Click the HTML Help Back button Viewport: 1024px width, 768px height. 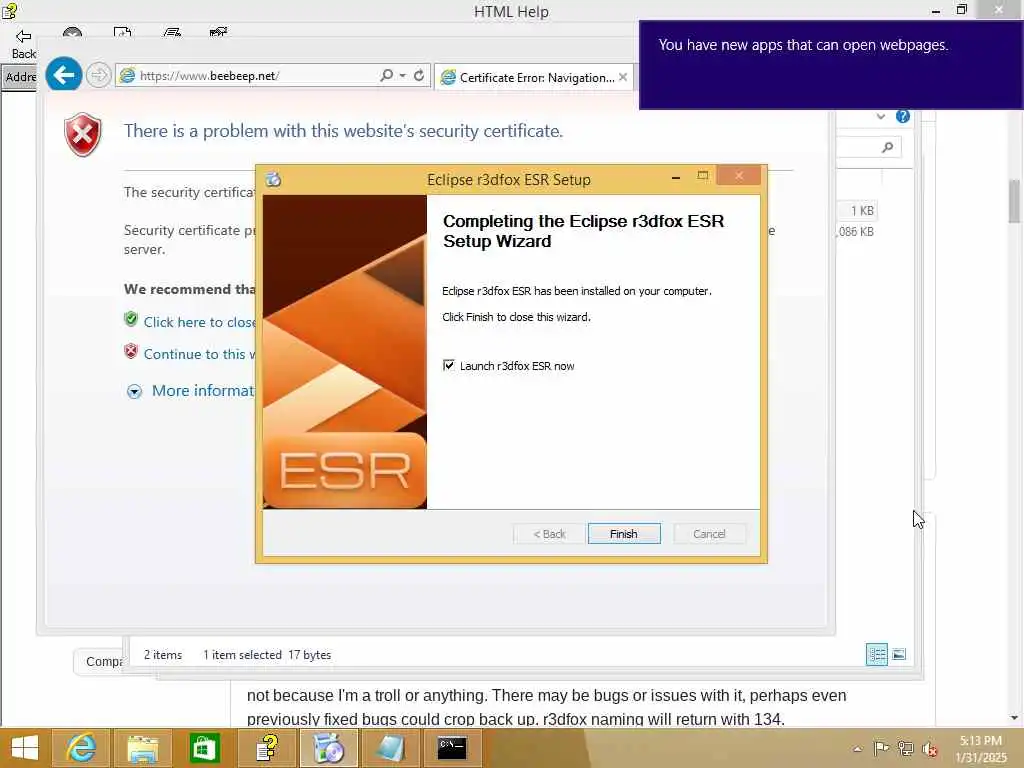click(24, 44)
